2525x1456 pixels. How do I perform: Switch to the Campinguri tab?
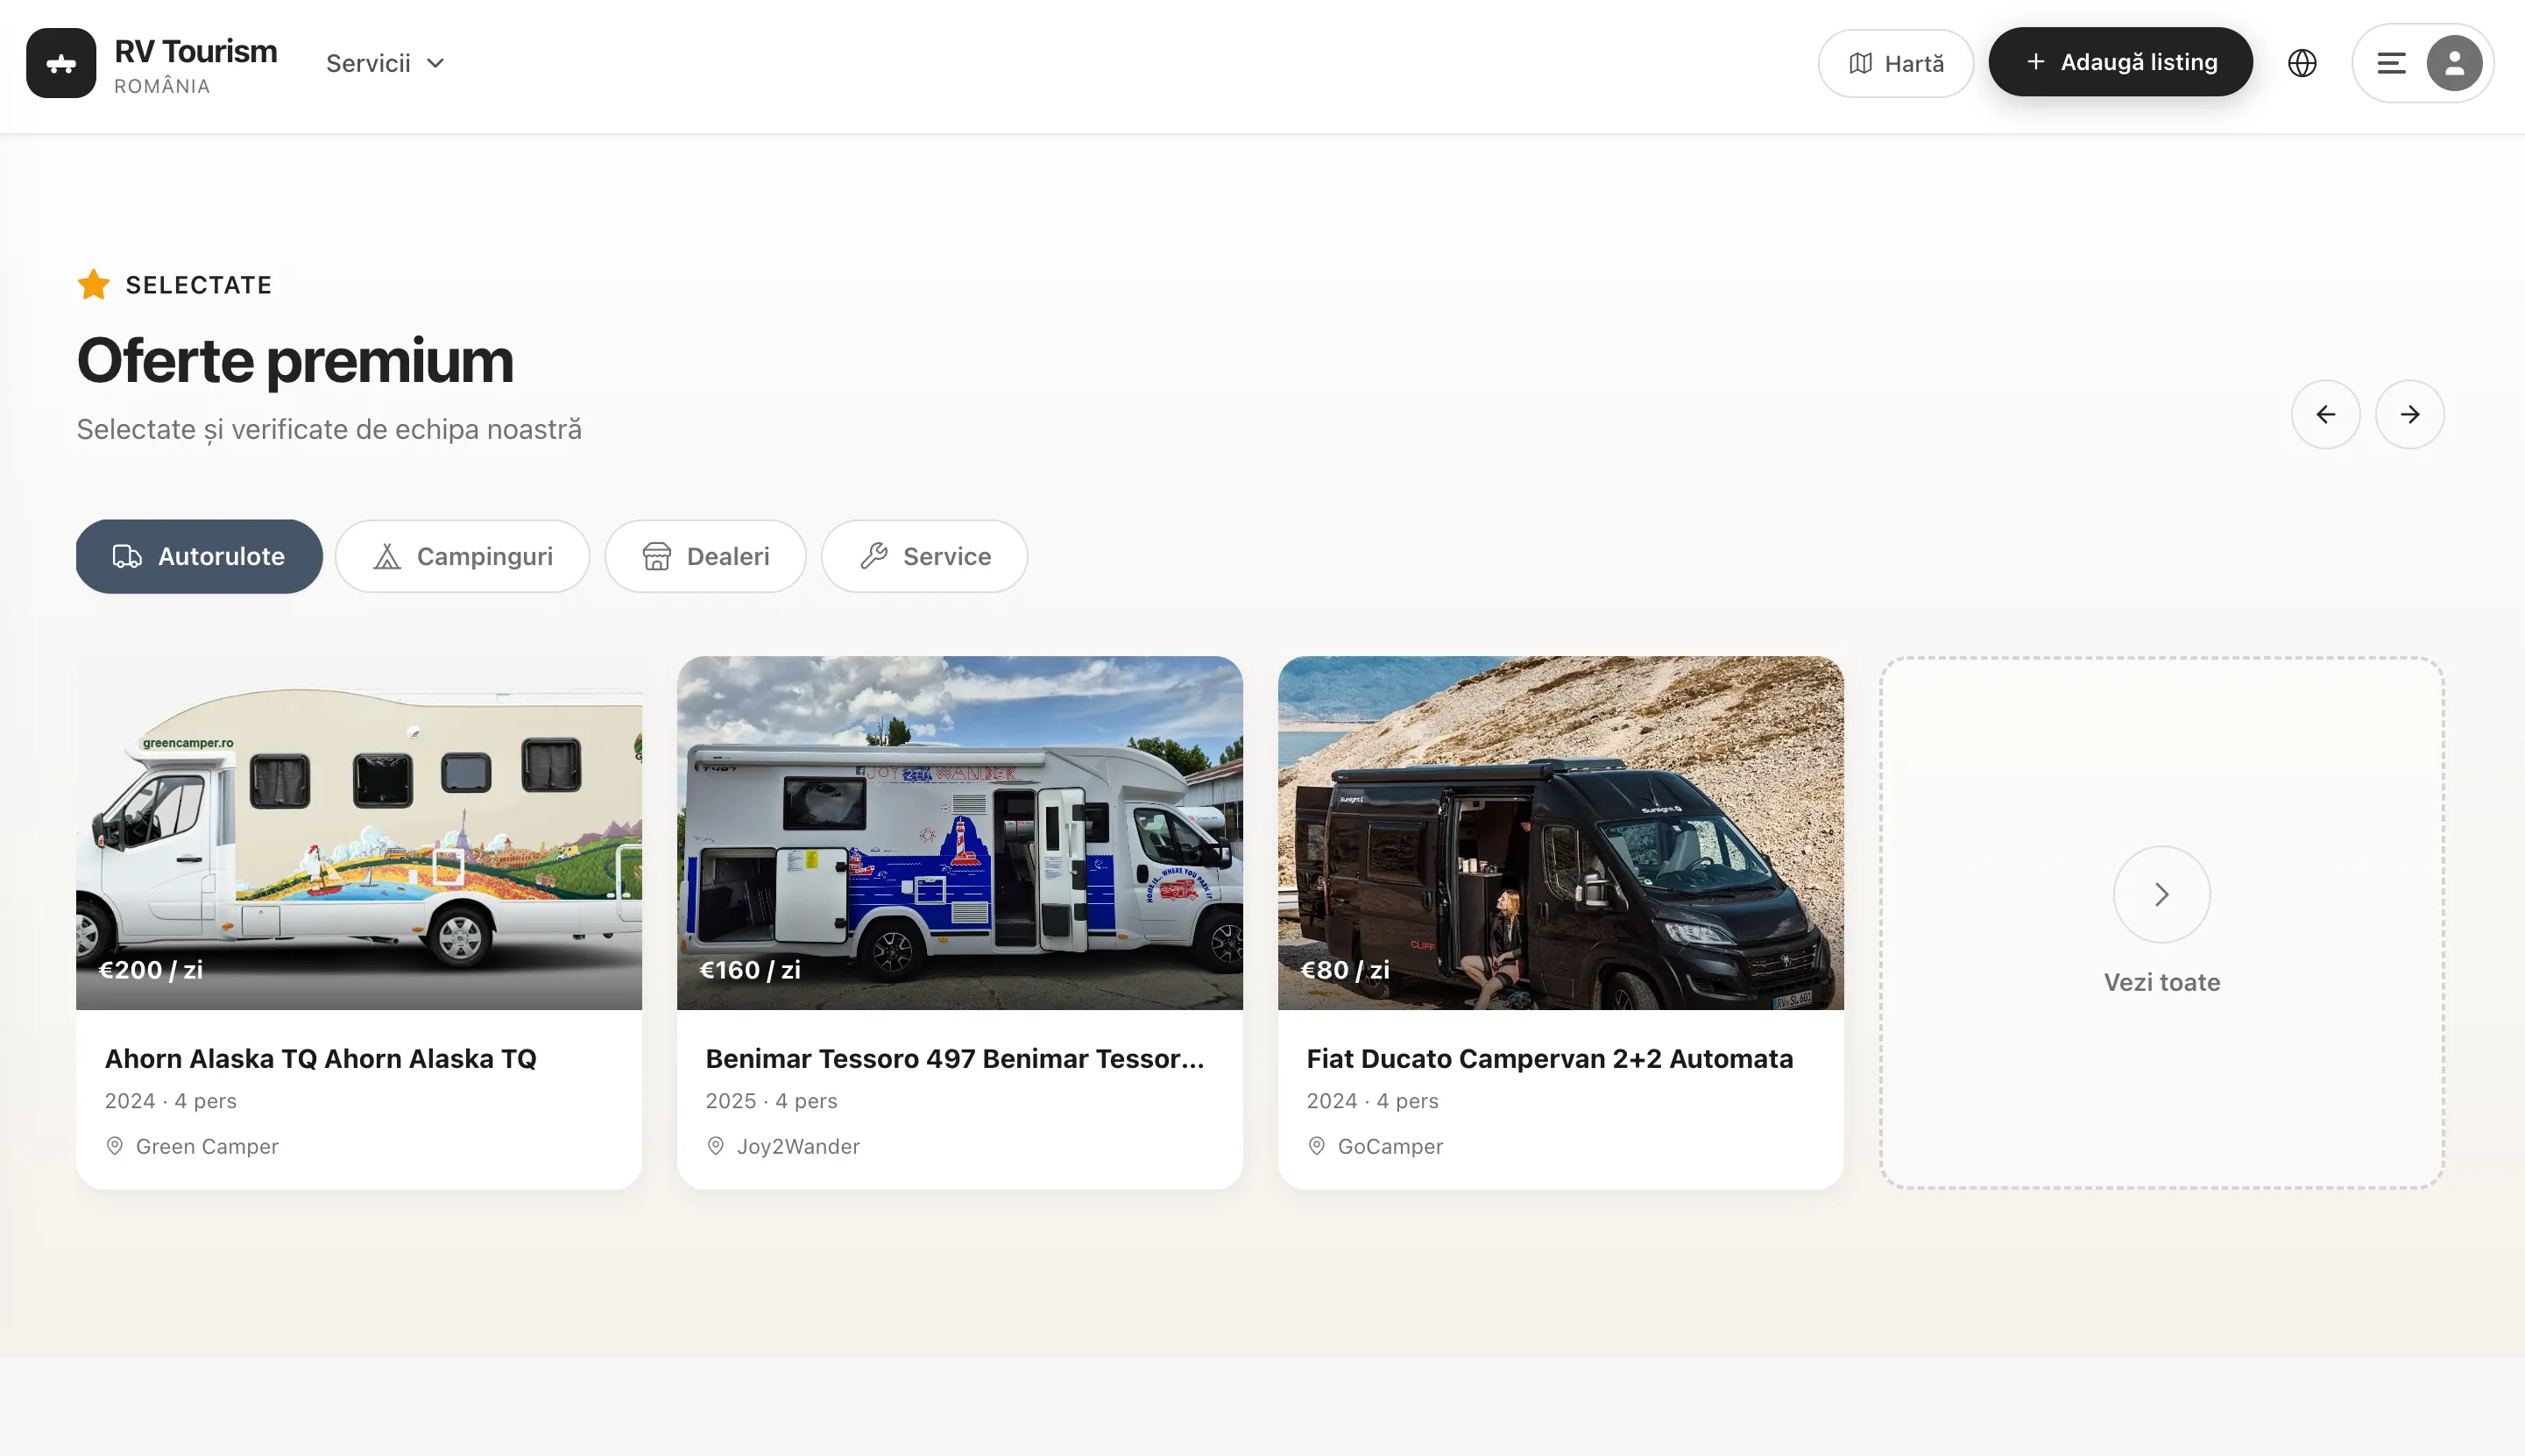[x=462, y=556]
